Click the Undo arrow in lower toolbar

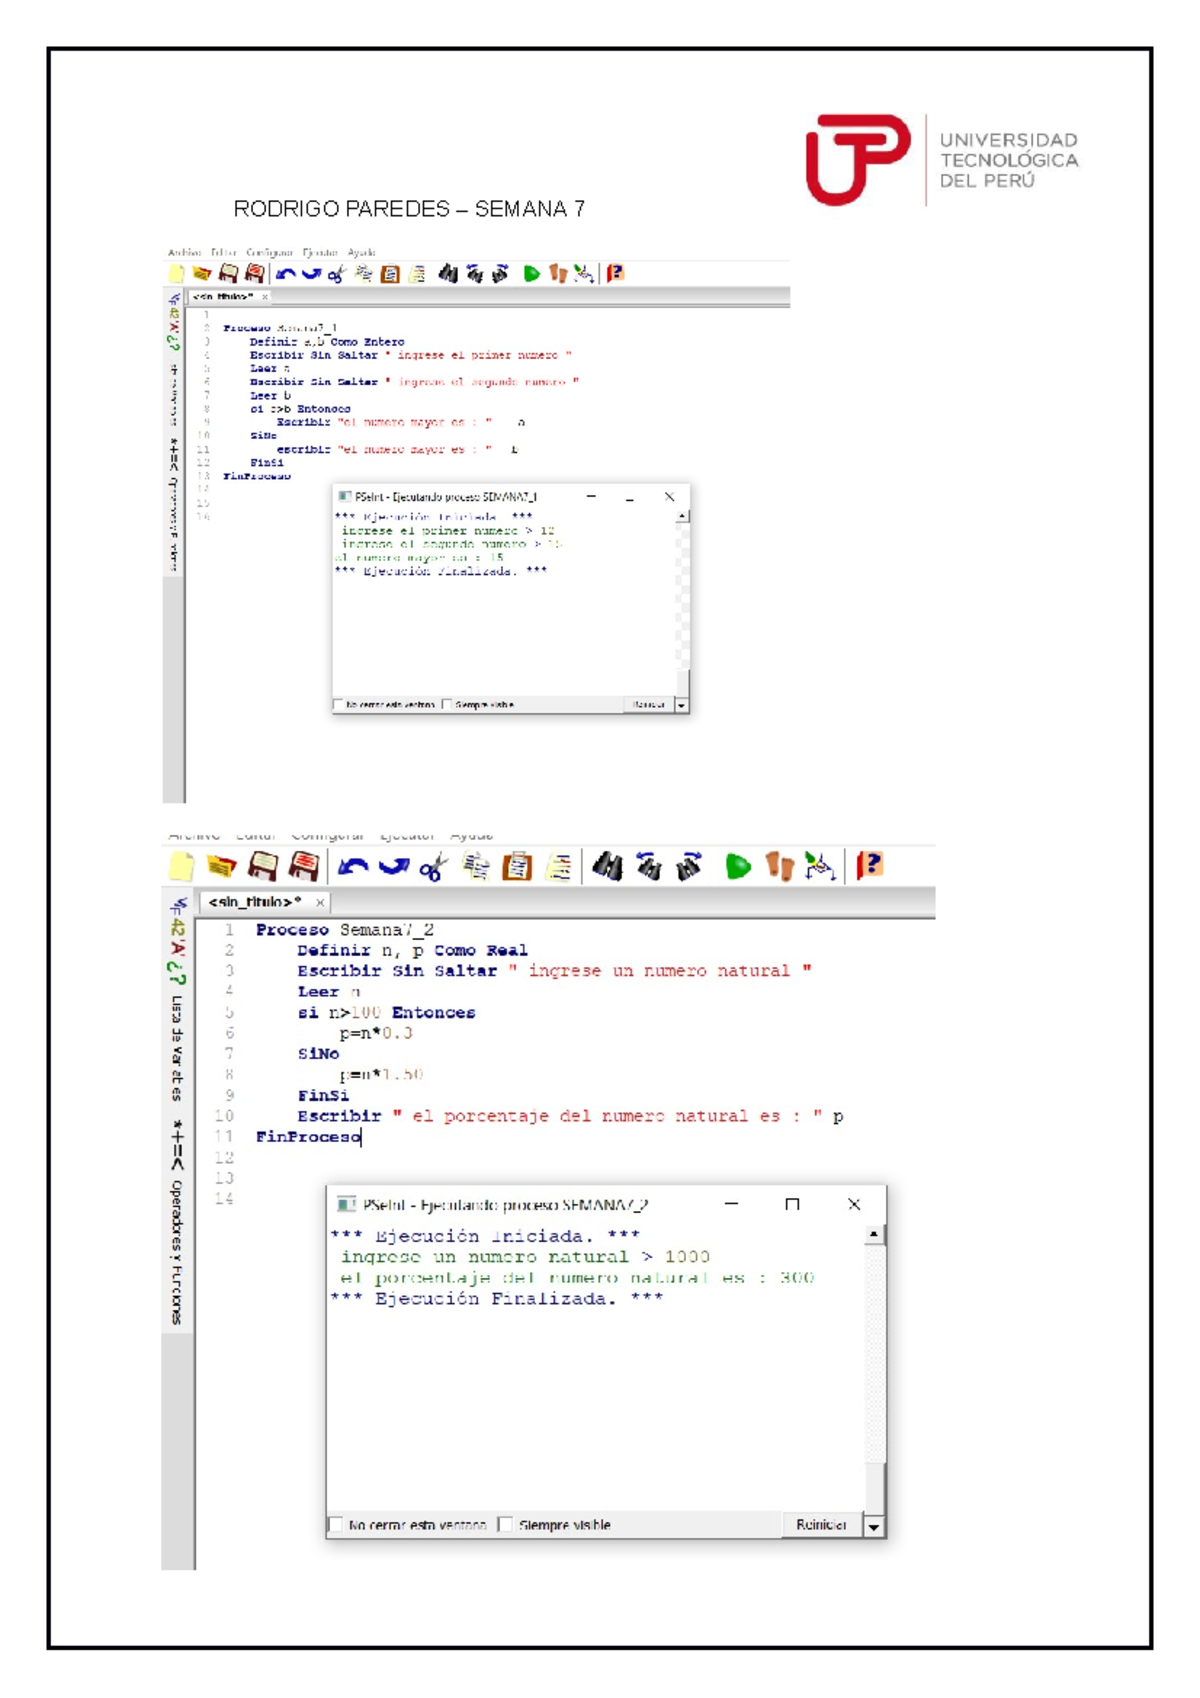point(352,867)
